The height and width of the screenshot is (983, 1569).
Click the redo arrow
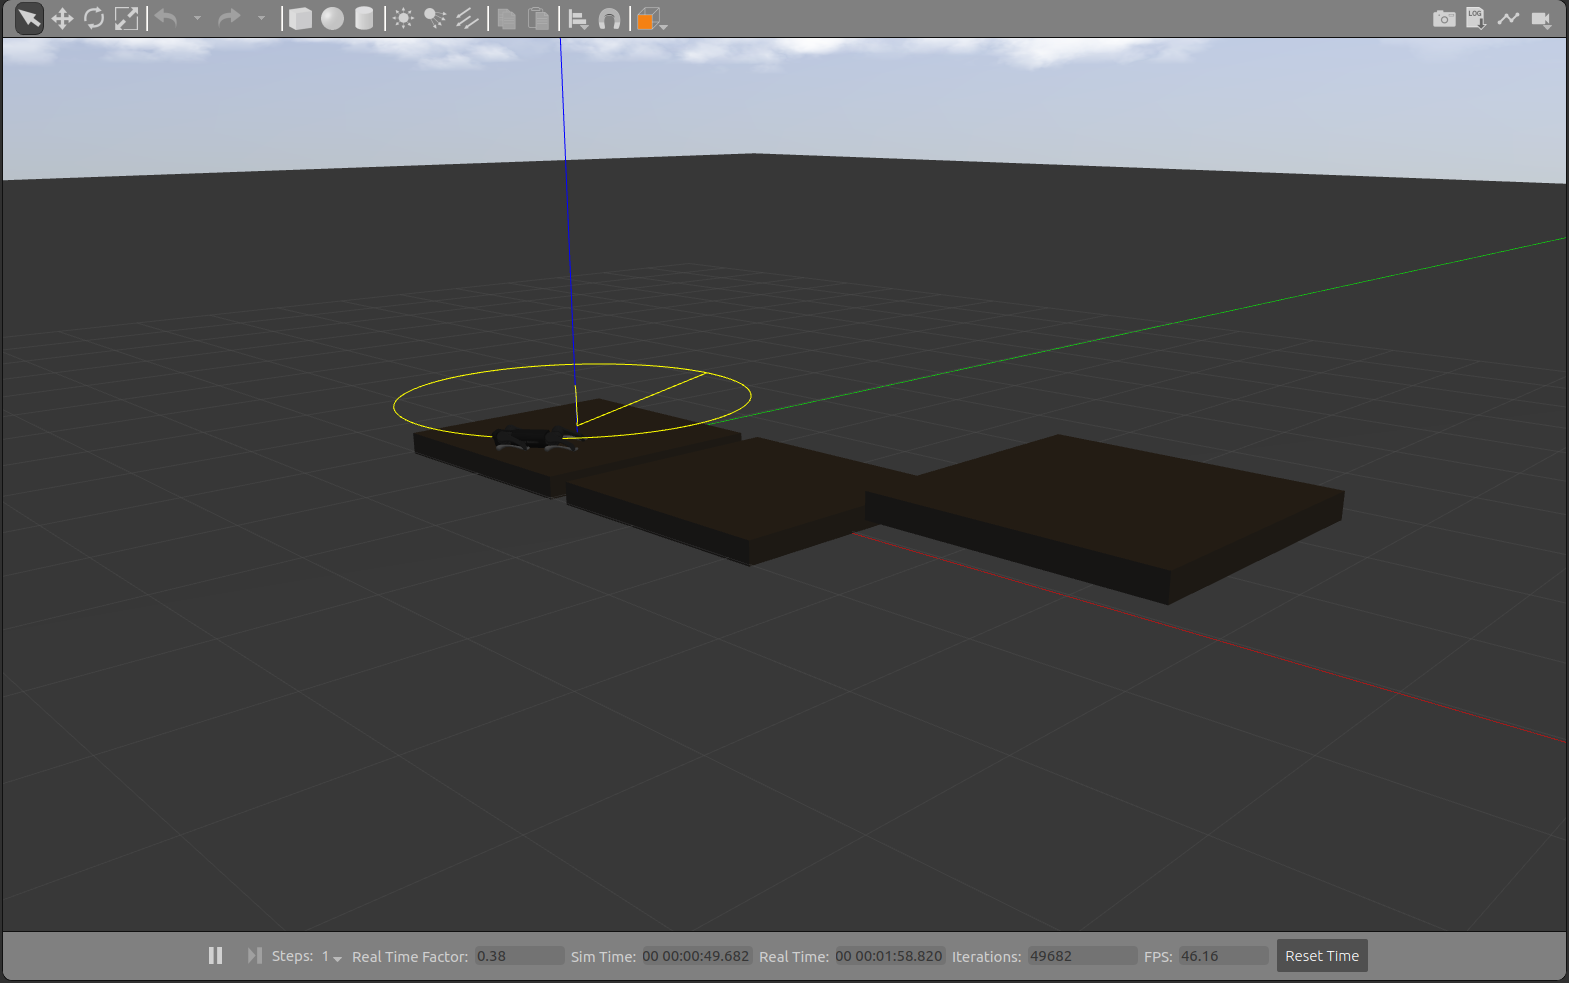click(x=229, y=19)
